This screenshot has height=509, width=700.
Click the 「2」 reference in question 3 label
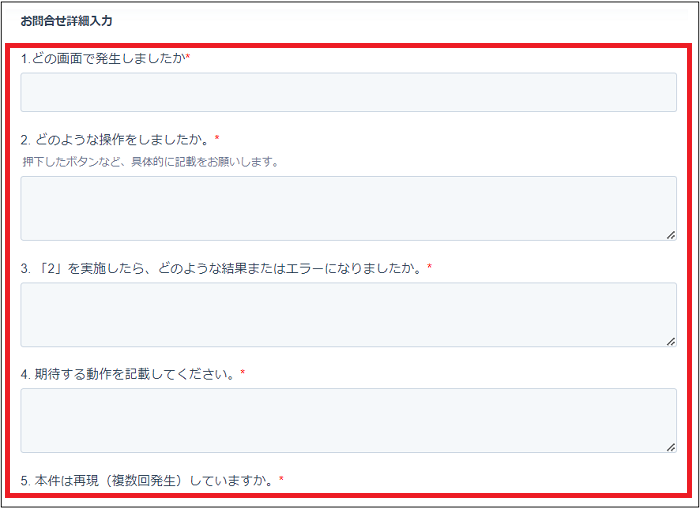tap(52, 268)
